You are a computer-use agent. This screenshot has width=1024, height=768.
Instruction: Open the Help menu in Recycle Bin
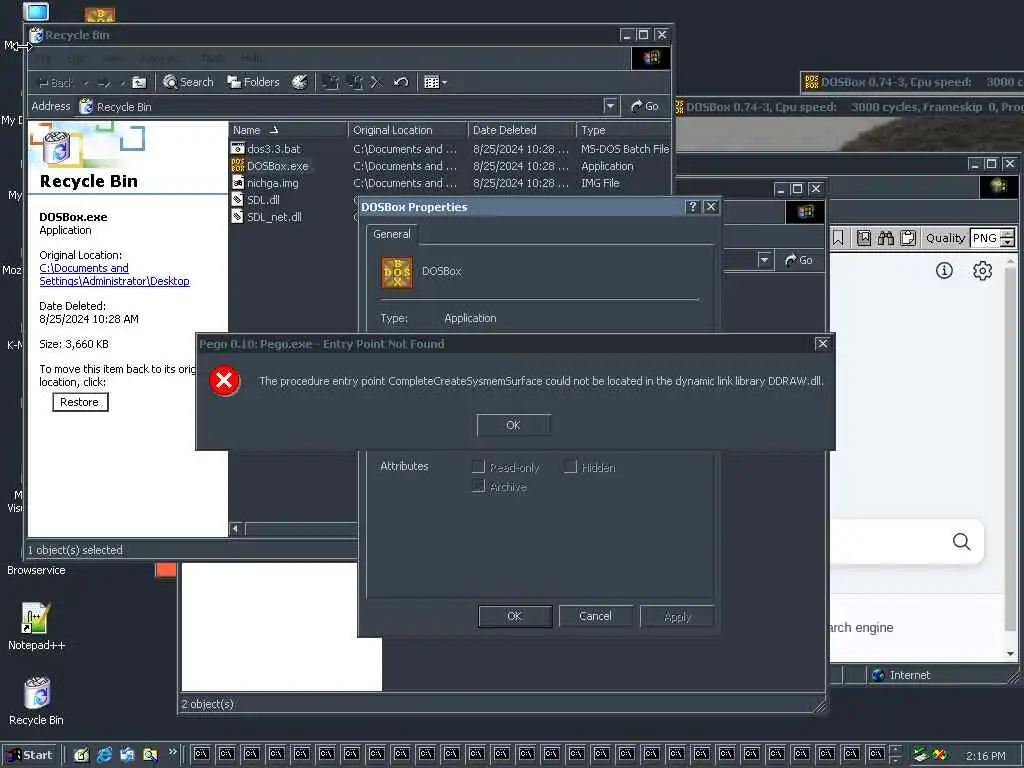pos(251,59)
